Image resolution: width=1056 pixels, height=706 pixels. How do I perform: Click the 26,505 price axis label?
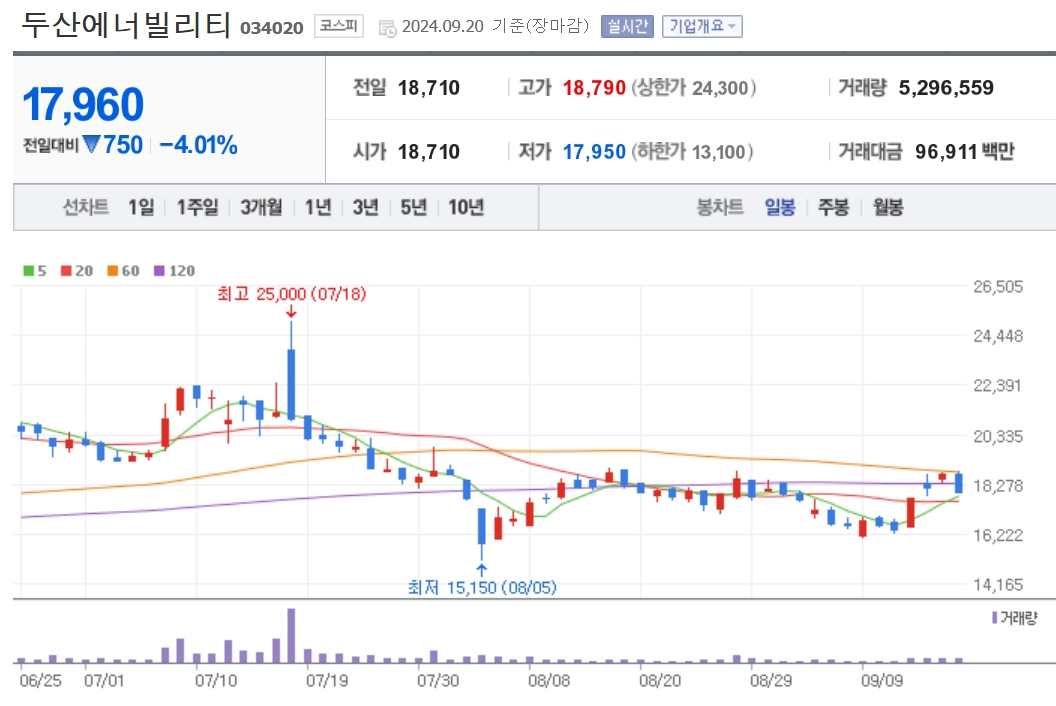tap(997, 287)
